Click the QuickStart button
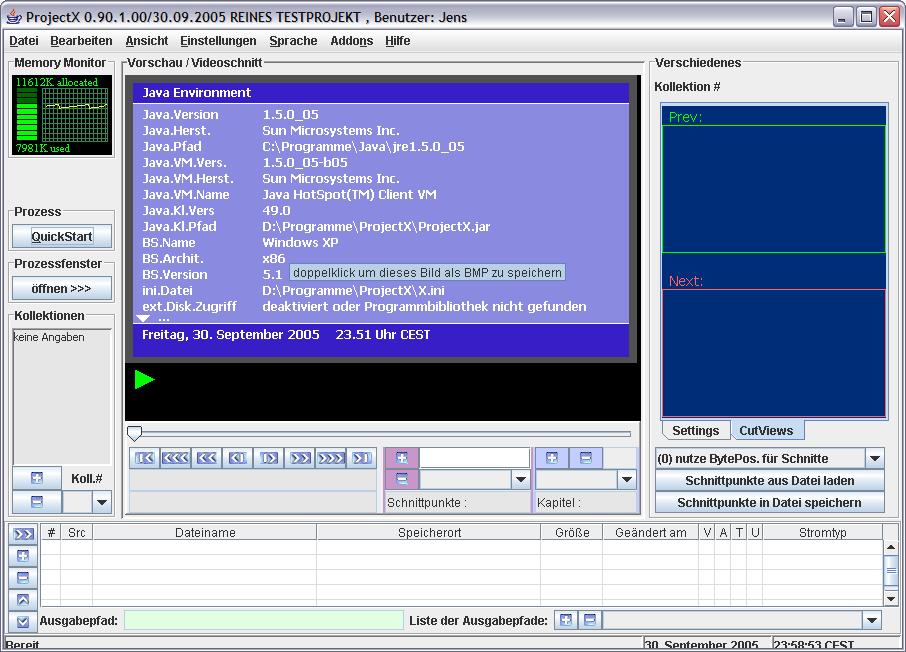 click(62, 237)
